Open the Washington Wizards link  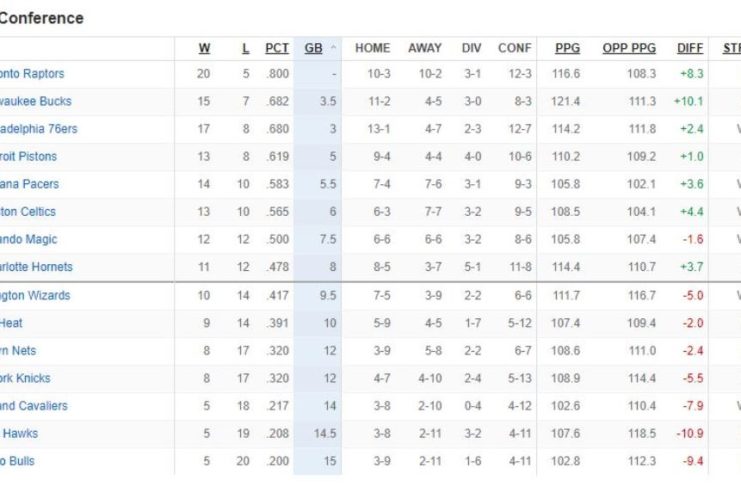[x=36, y=296]
